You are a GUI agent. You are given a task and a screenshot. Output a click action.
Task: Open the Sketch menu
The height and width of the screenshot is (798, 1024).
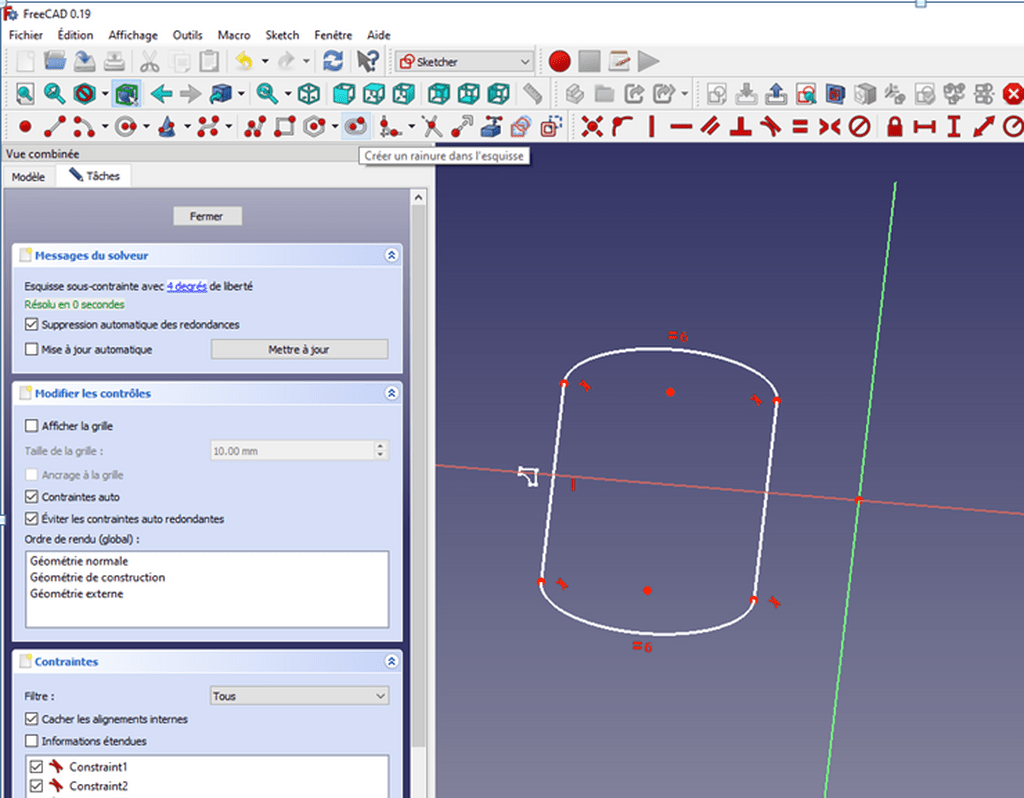coord(282,35)
